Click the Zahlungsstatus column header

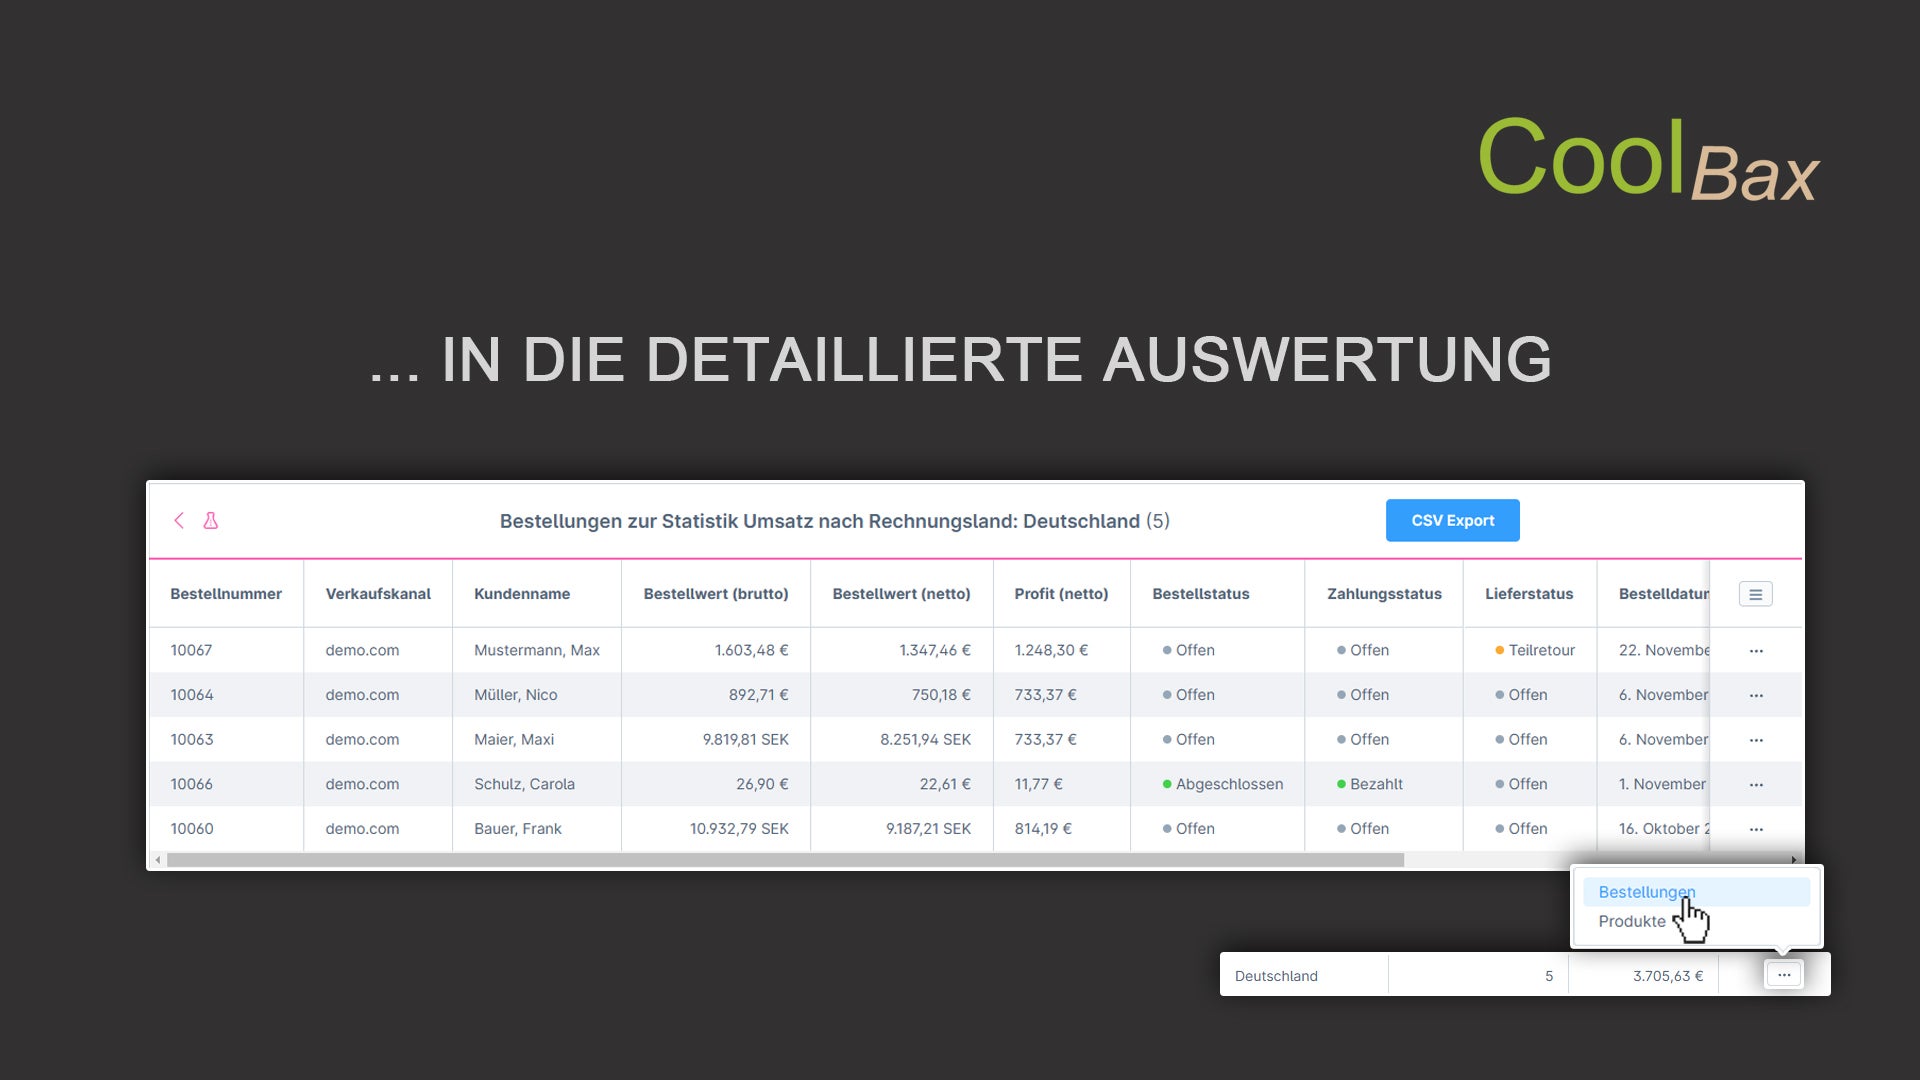tap(1384, 594)
